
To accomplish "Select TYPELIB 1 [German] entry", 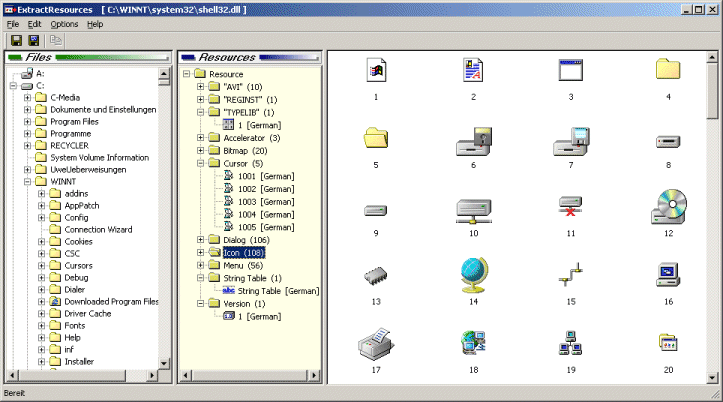I will click(x=259, y=125).
